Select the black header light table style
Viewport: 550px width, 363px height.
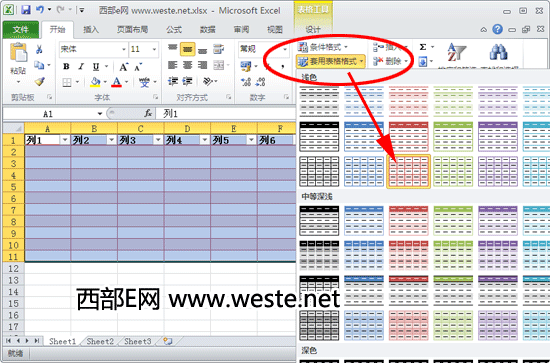pyautogui.click(x=319, y=136)
